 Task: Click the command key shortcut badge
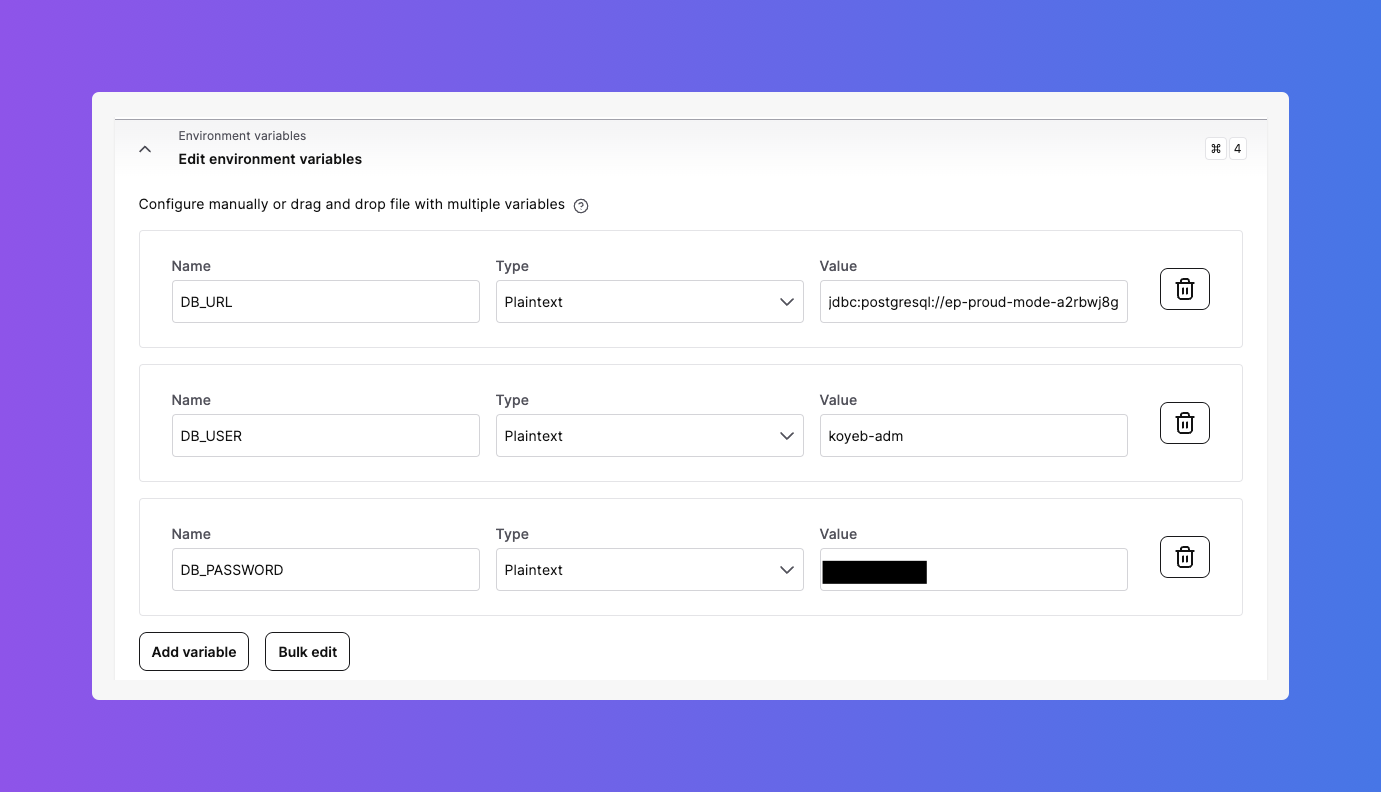pyautogui.click(x=1215, y=148)
